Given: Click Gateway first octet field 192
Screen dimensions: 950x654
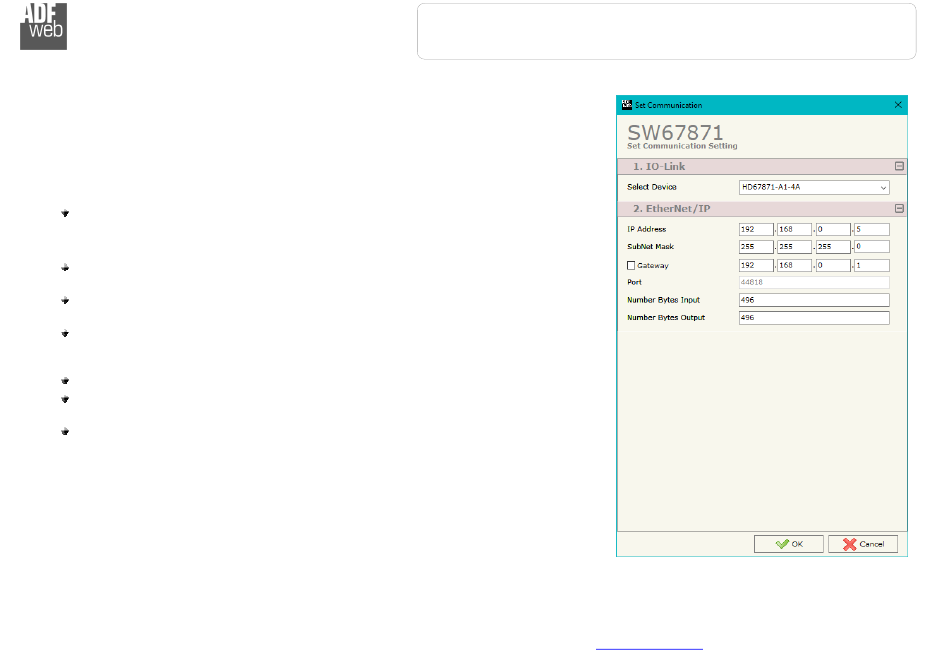Looking at the screenshot, I should 756,265.
